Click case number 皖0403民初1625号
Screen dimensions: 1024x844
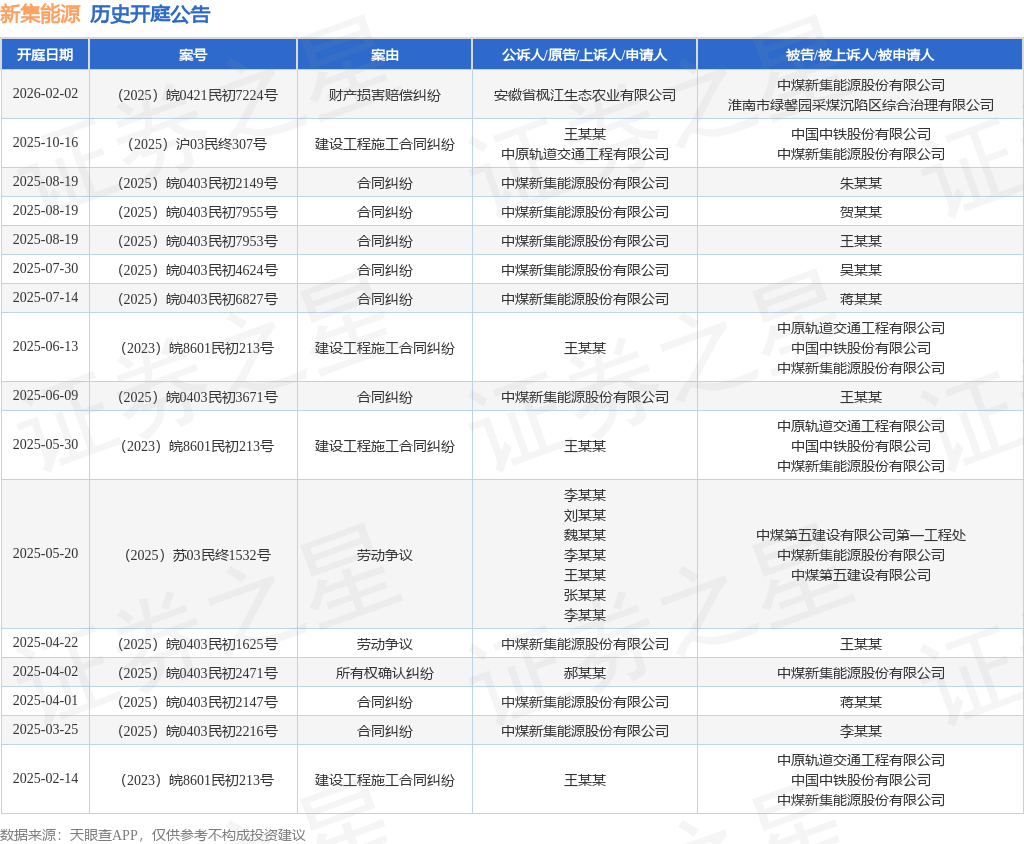coord(197,645)
